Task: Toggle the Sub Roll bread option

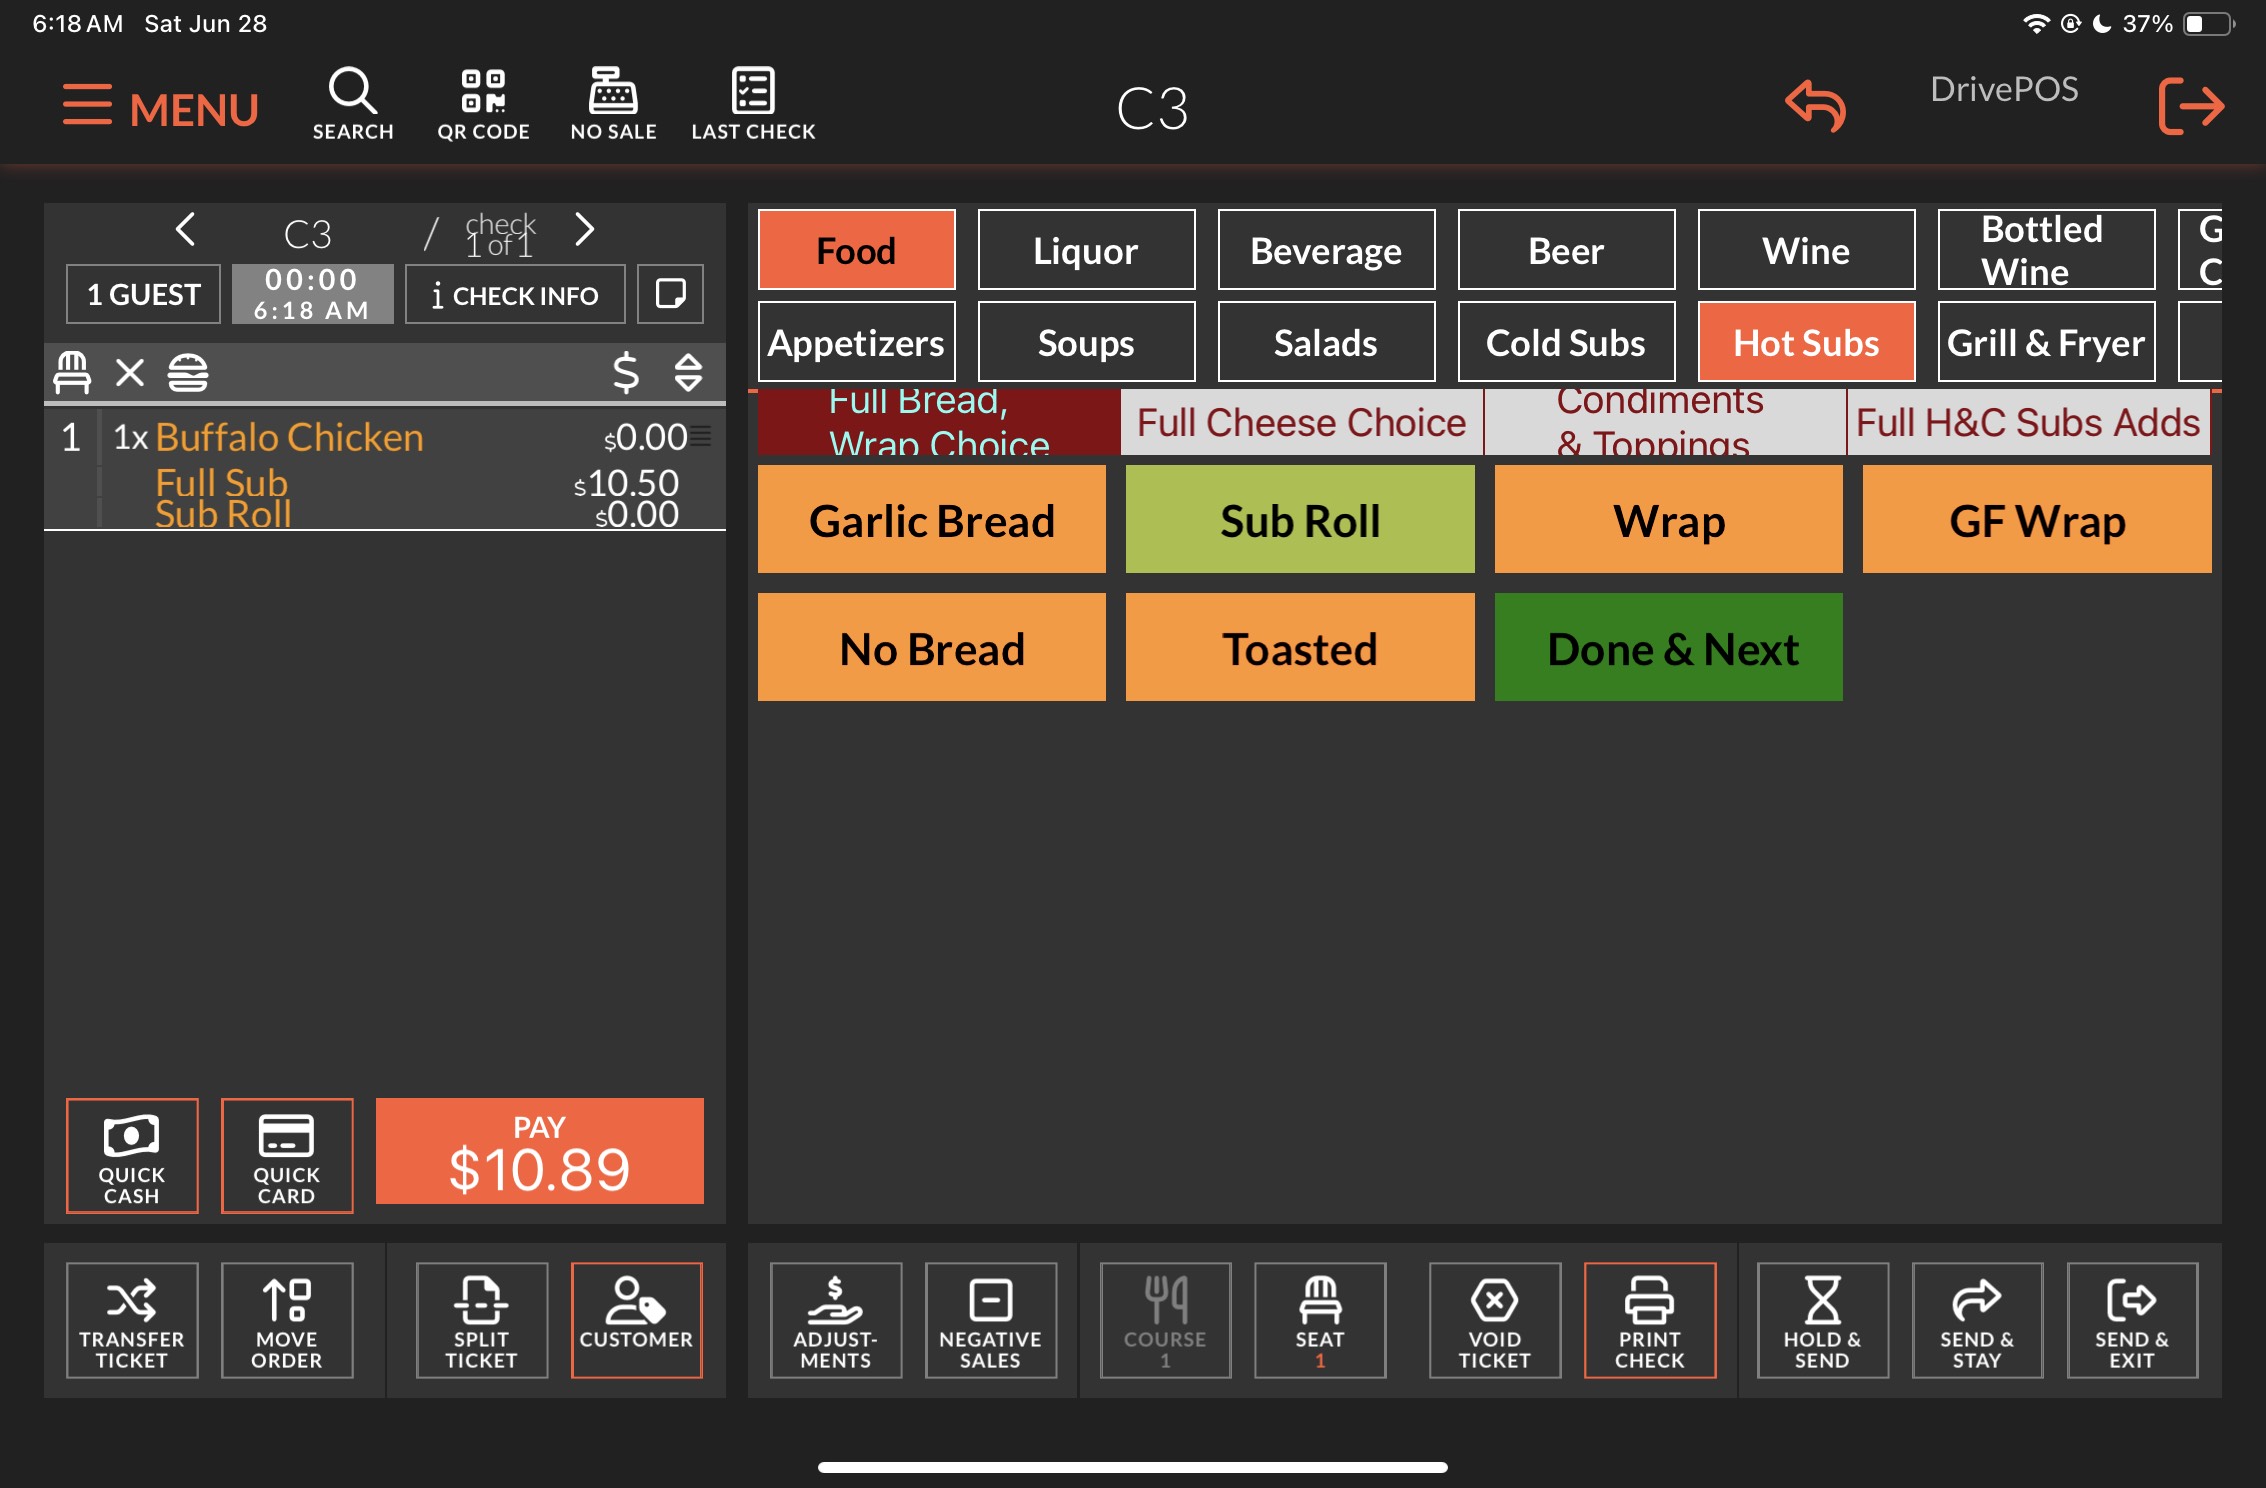Action: click(x=1299, y=520)
